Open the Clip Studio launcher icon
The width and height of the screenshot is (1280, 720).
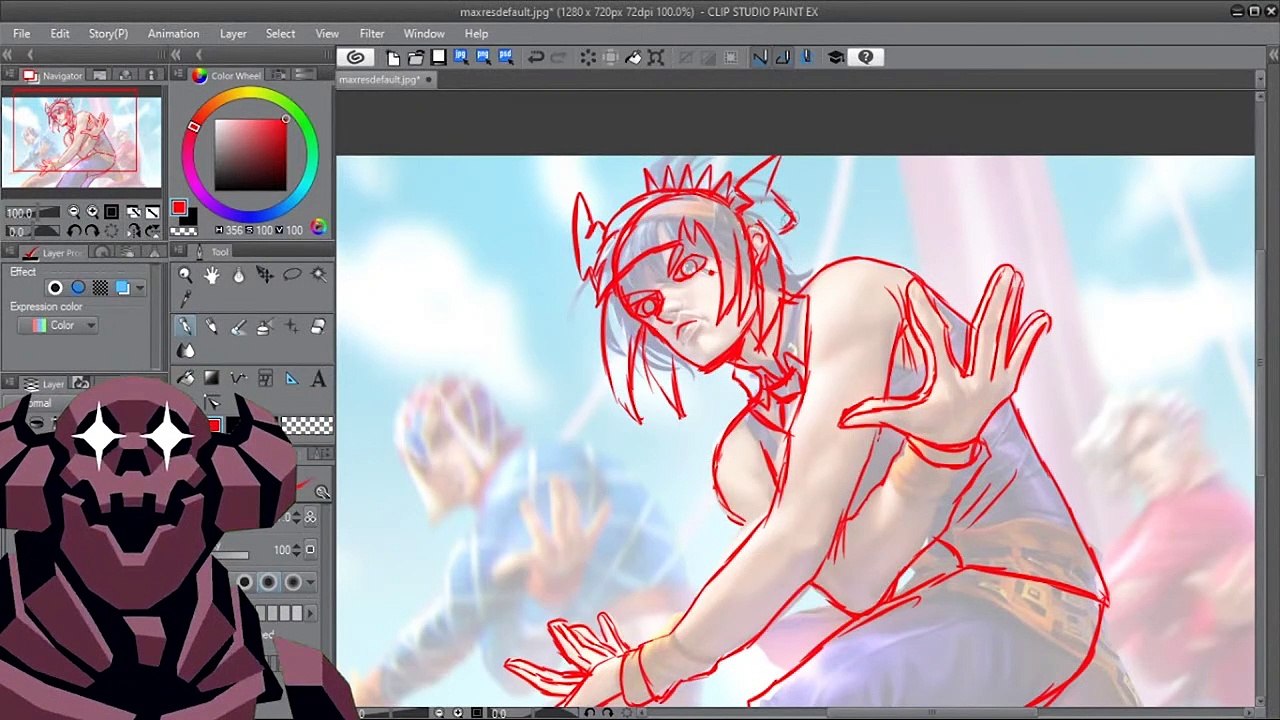pyautogui.click(x=355, y=57)
